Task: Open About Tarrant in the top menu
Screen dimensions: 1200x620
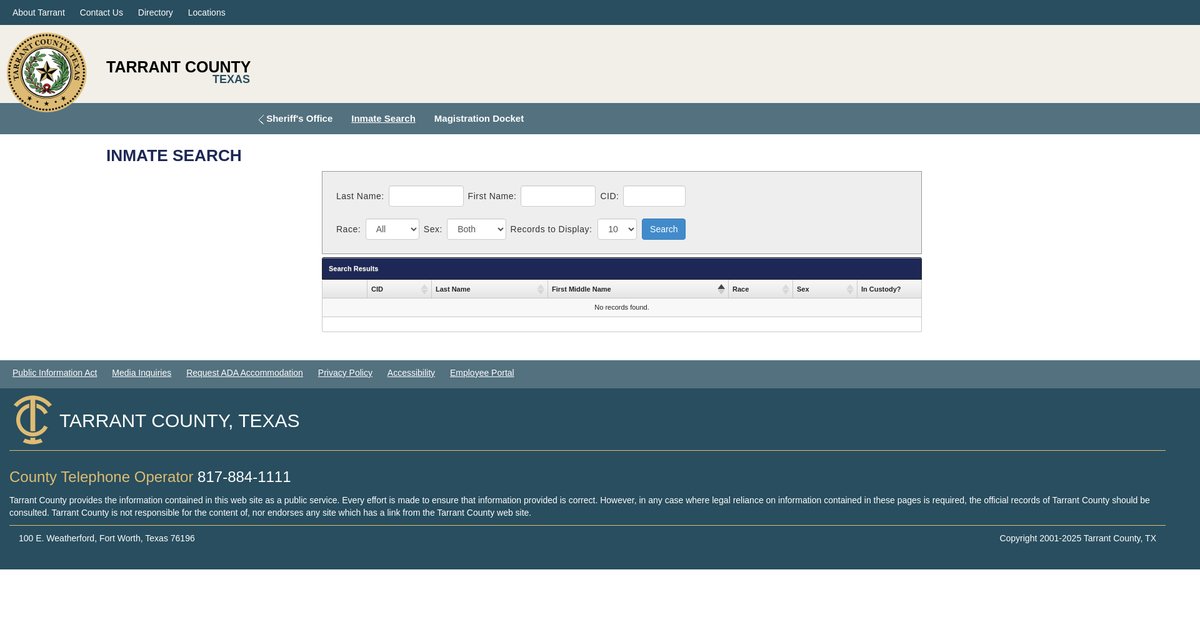Action: pyautogui.click(x=39, y=13)
